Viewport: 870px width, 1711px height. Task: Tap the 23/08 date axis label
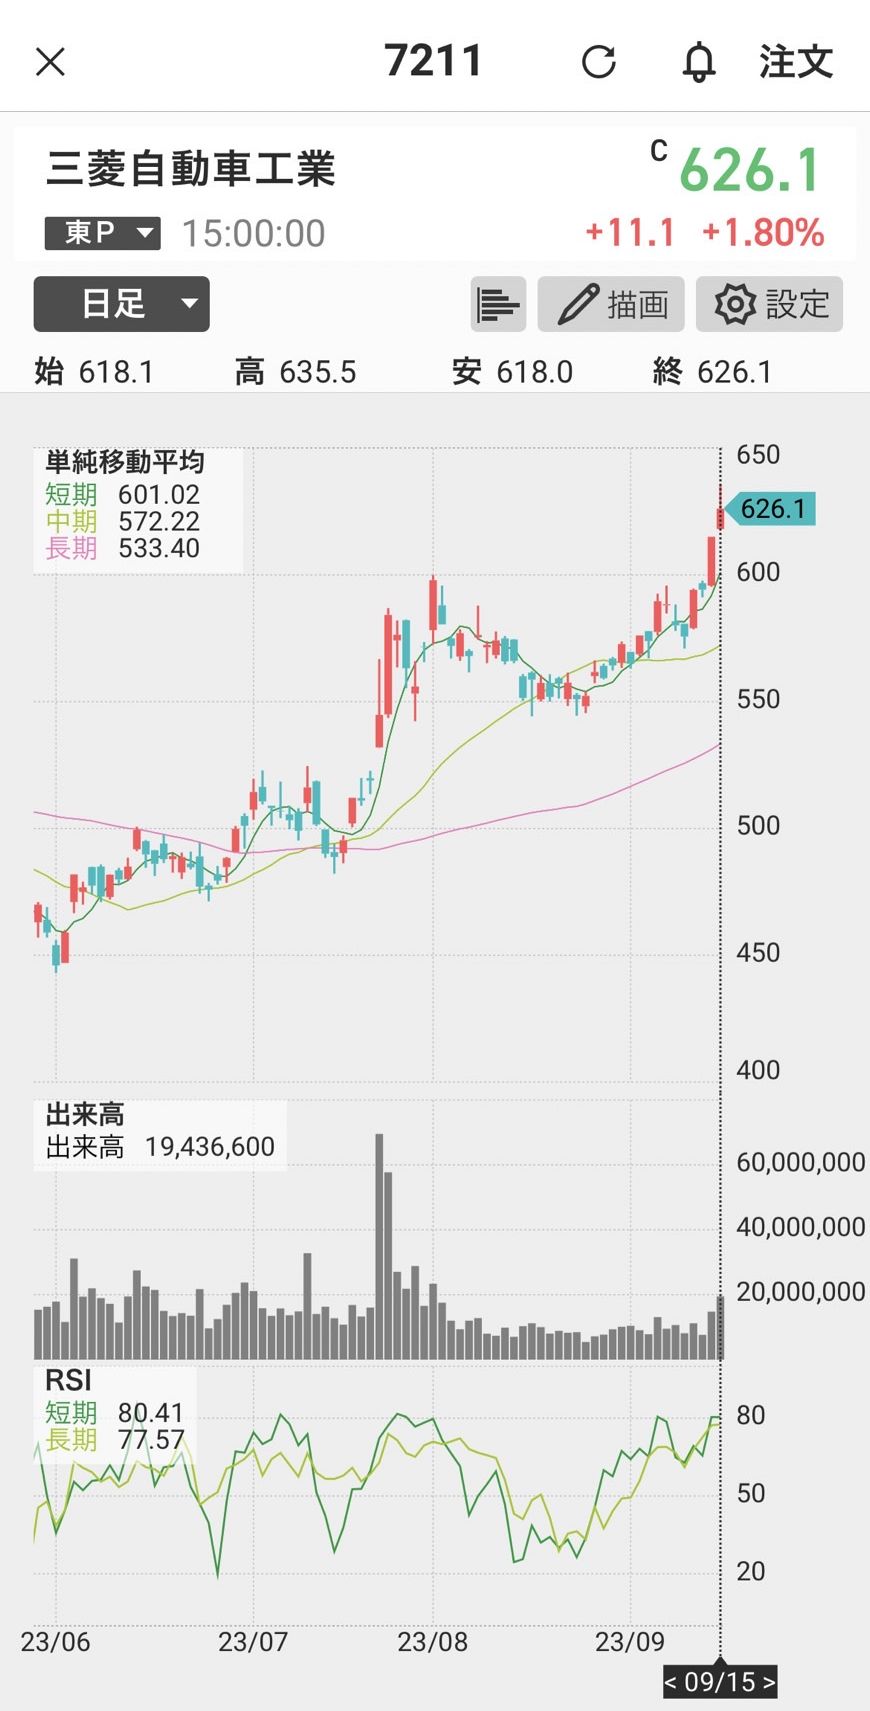[x=432, y=1642]
